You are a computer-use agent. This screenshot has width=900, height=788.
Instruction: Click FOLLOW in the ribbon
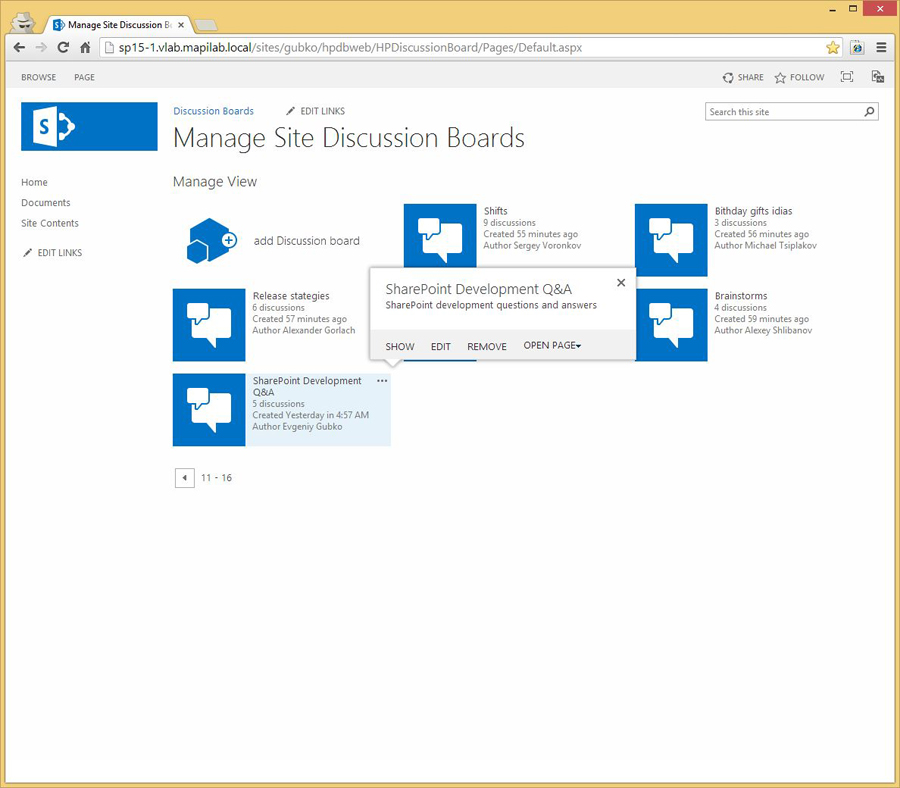[799, 77]
